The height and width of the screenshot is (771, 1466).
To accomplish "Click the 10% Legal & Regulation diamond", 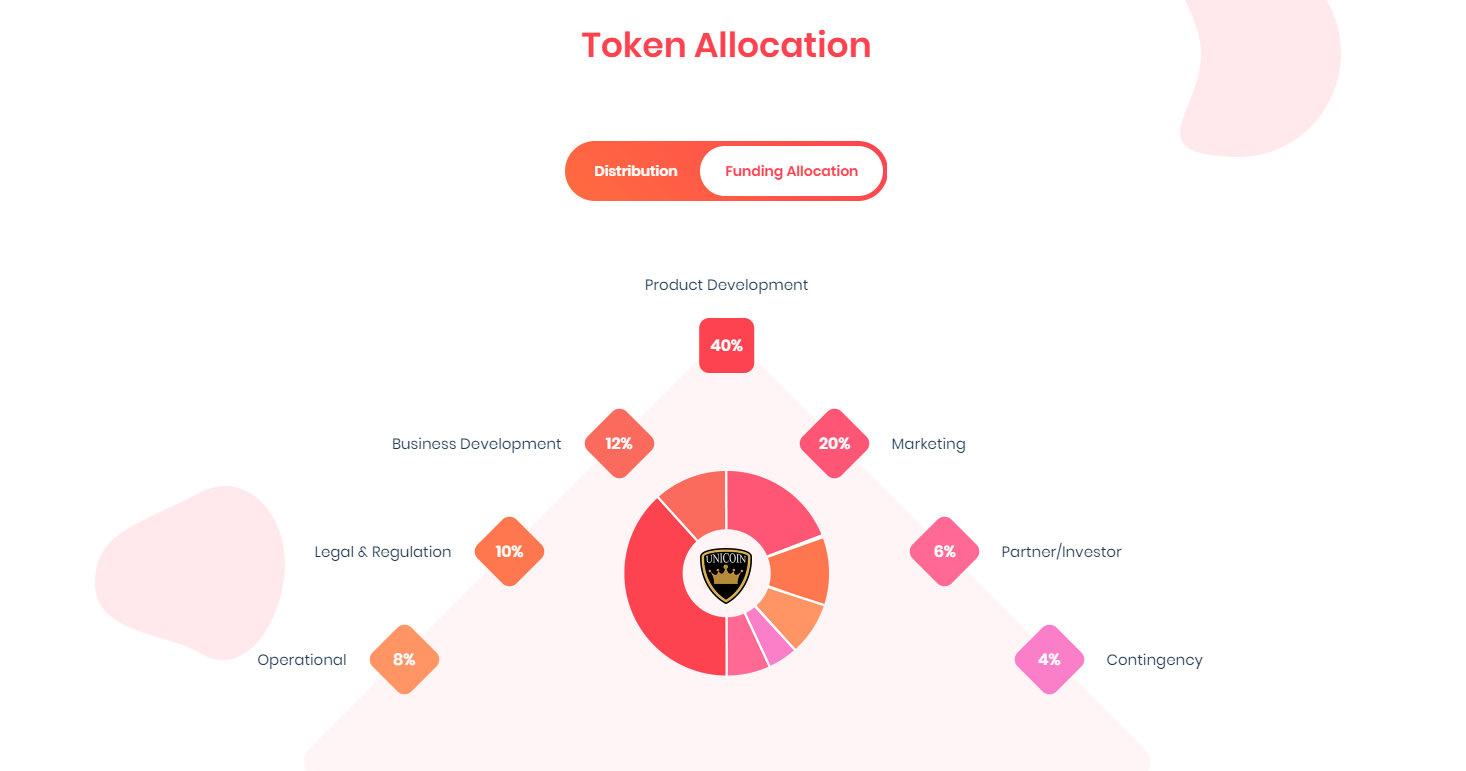I will coord(509,551).
